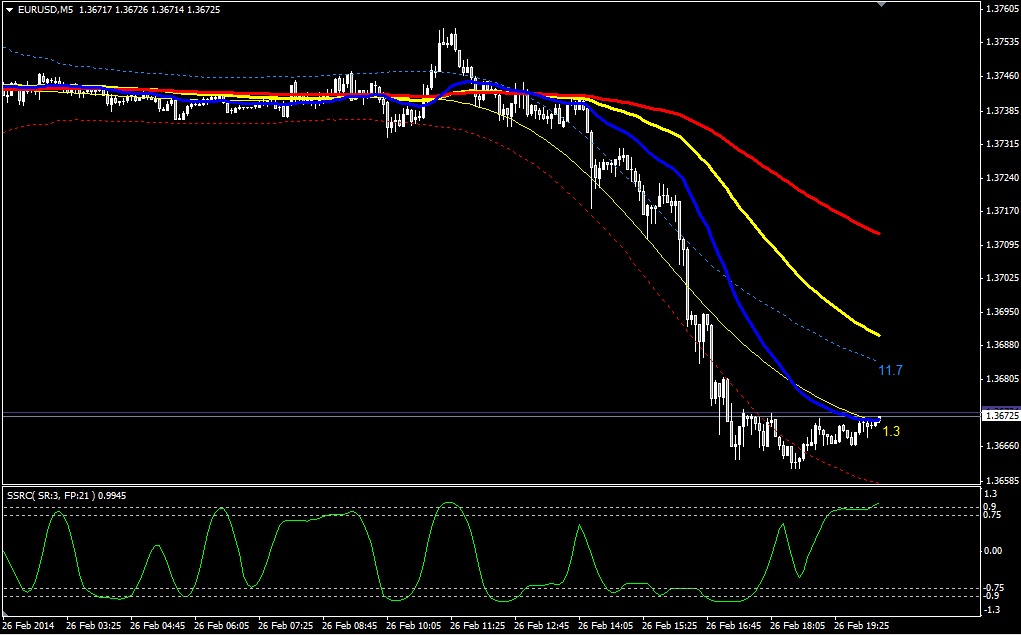Click the 0.00 level on SSRC scale
This screenshot has width=1021, height=635.
coord(992,551)
